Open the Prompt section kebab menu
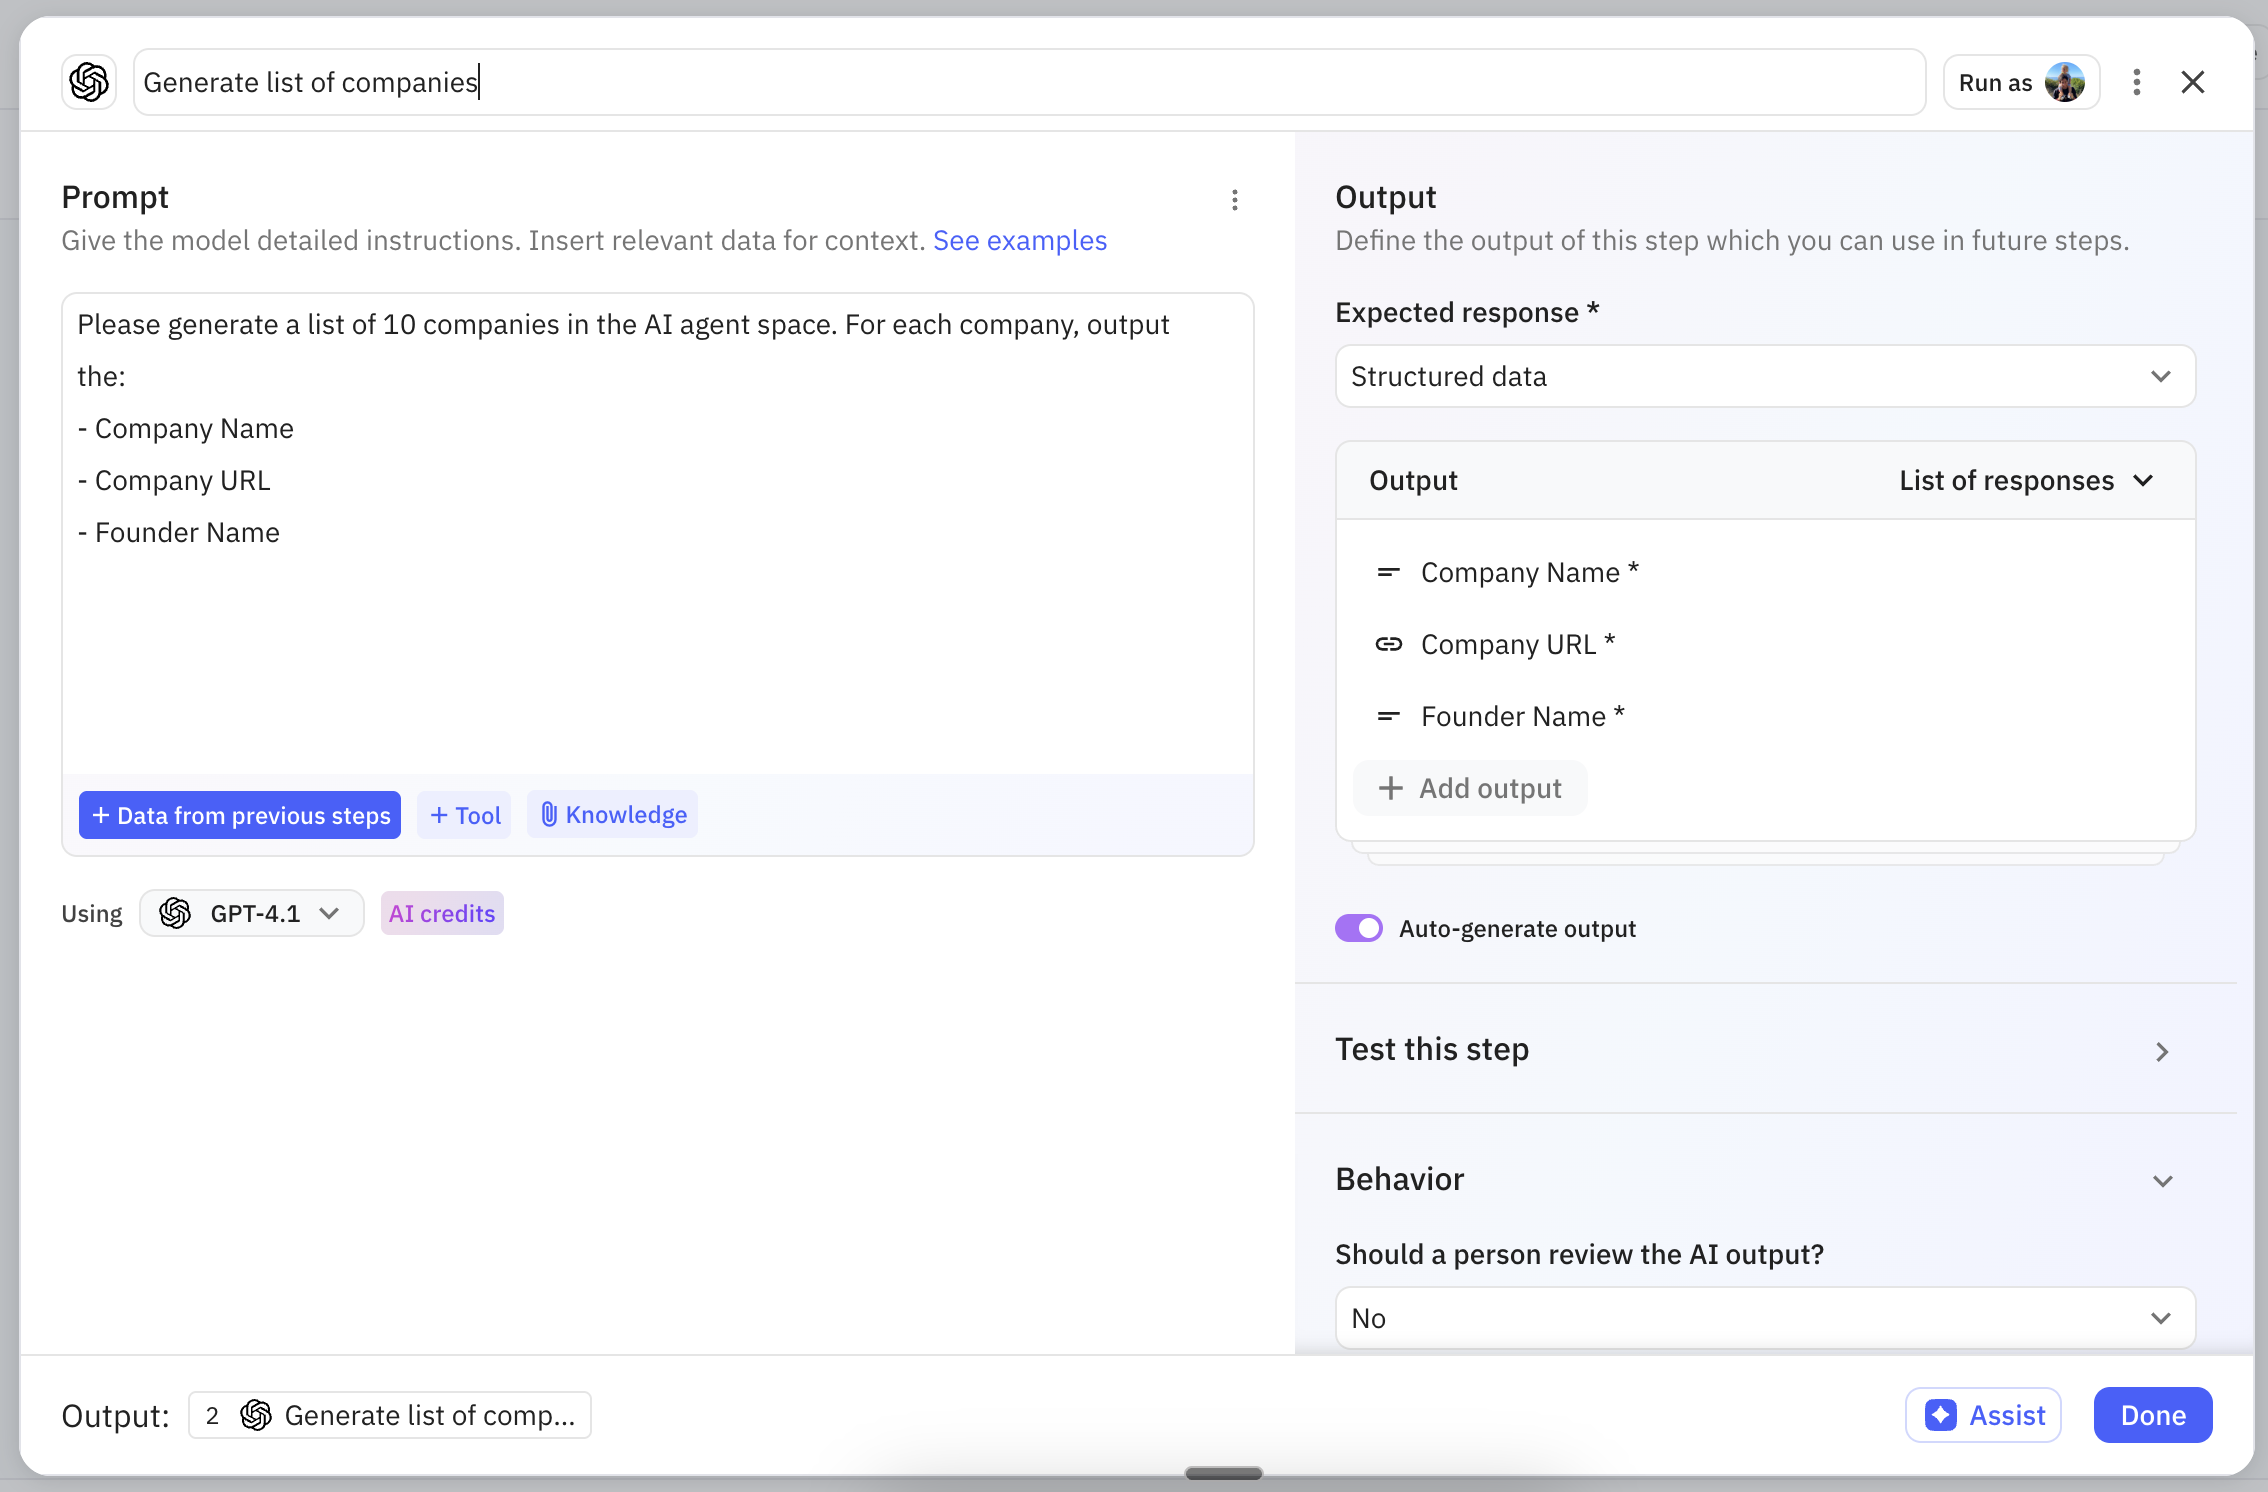 click(1235, 200)
